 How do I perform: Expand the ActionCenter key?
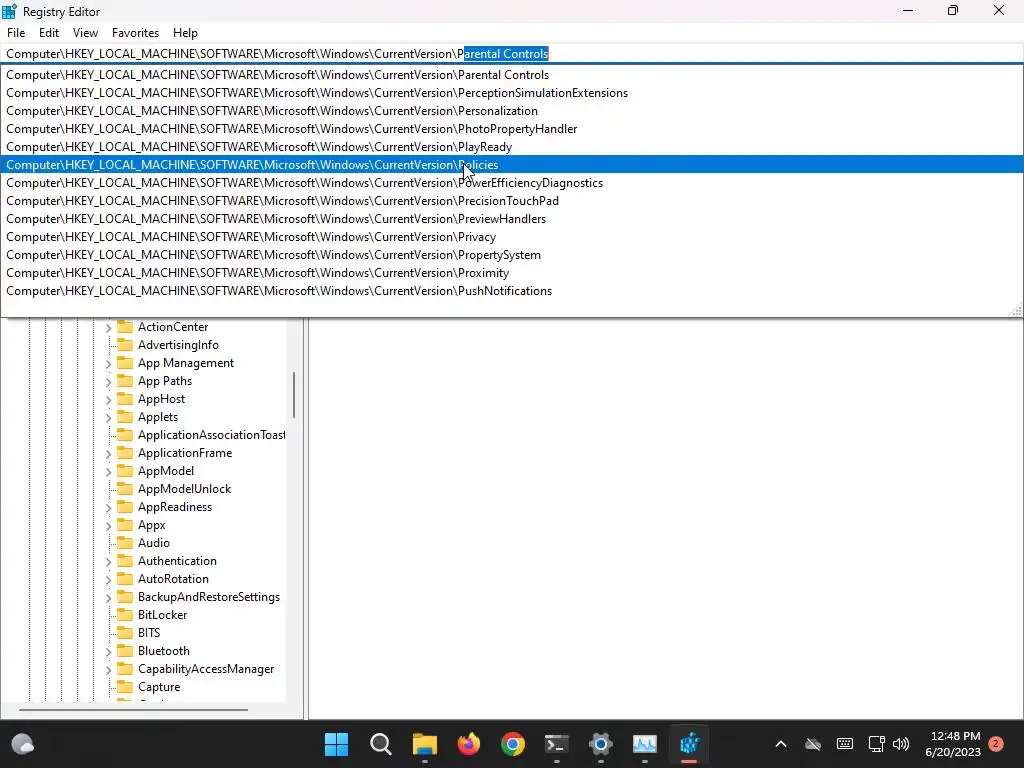tap(108, 327)
